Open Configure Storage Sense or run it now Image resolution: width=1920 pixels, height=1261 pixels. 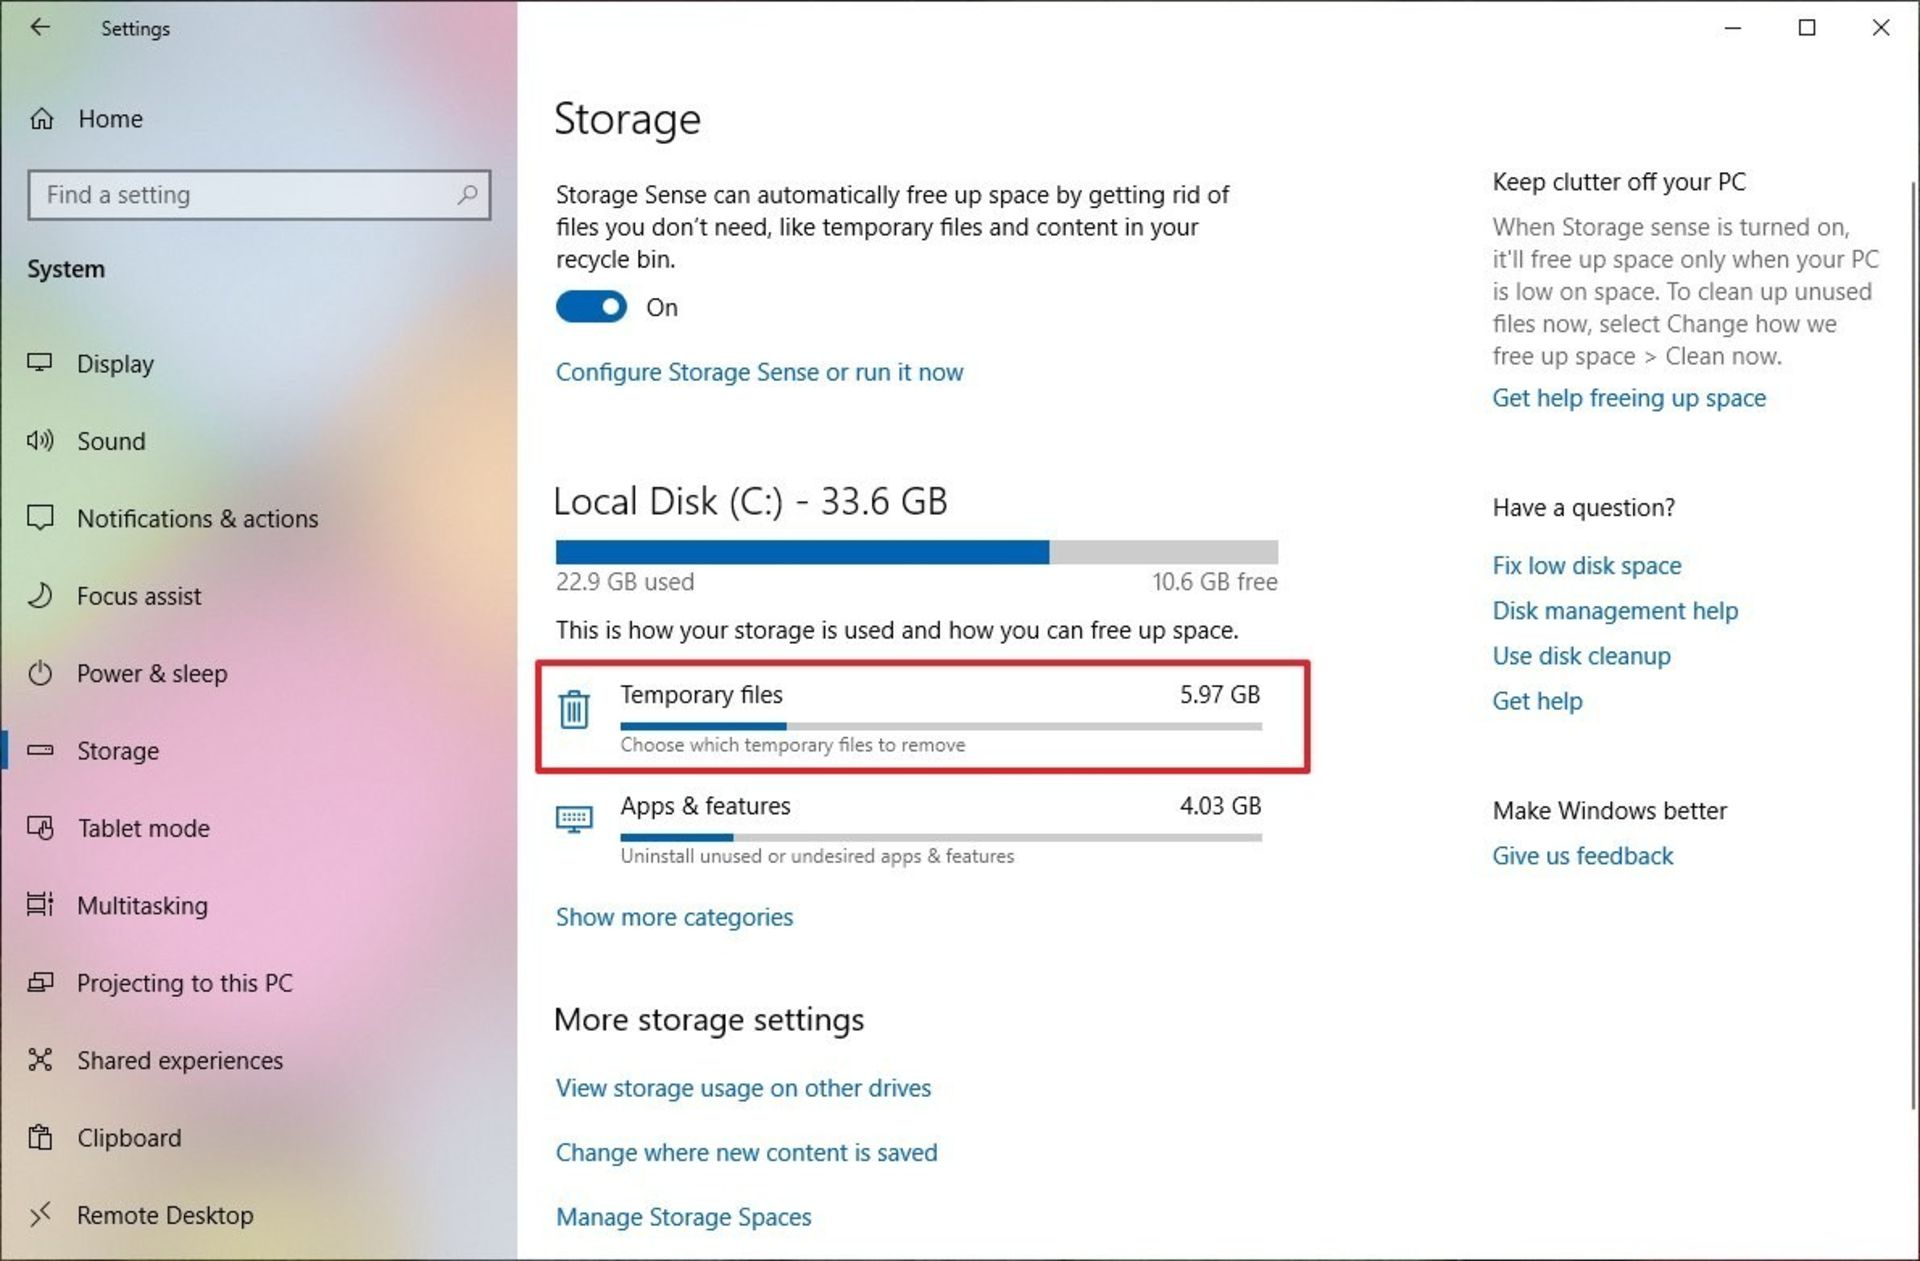click(759, 372)
